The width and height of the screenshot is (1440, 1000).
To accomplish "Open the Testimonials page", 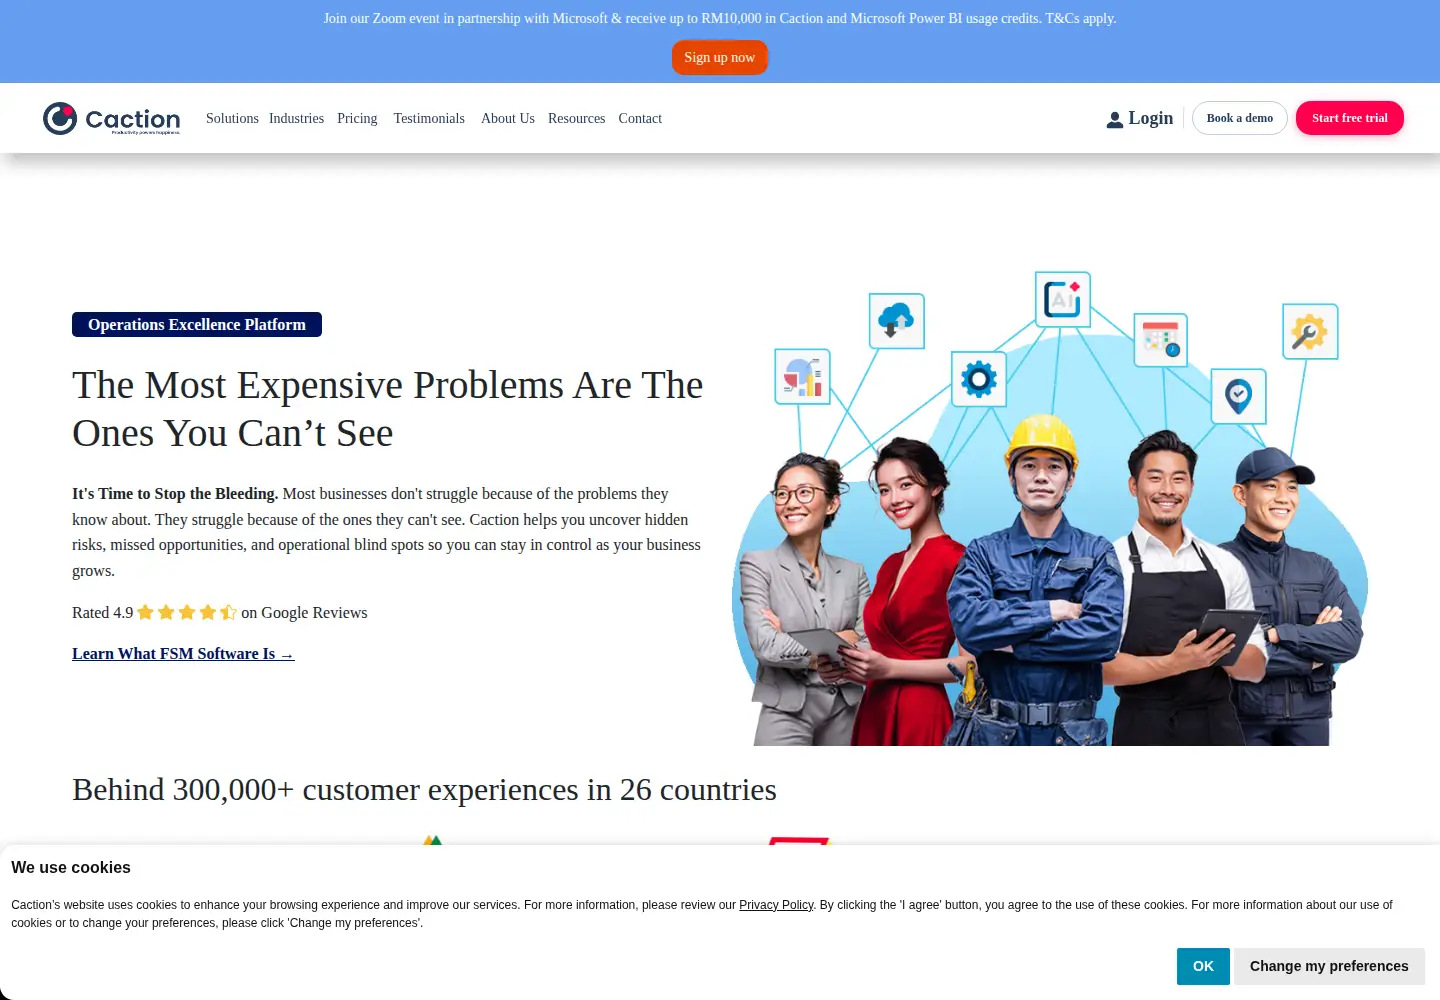I will [x=429, y=118].
